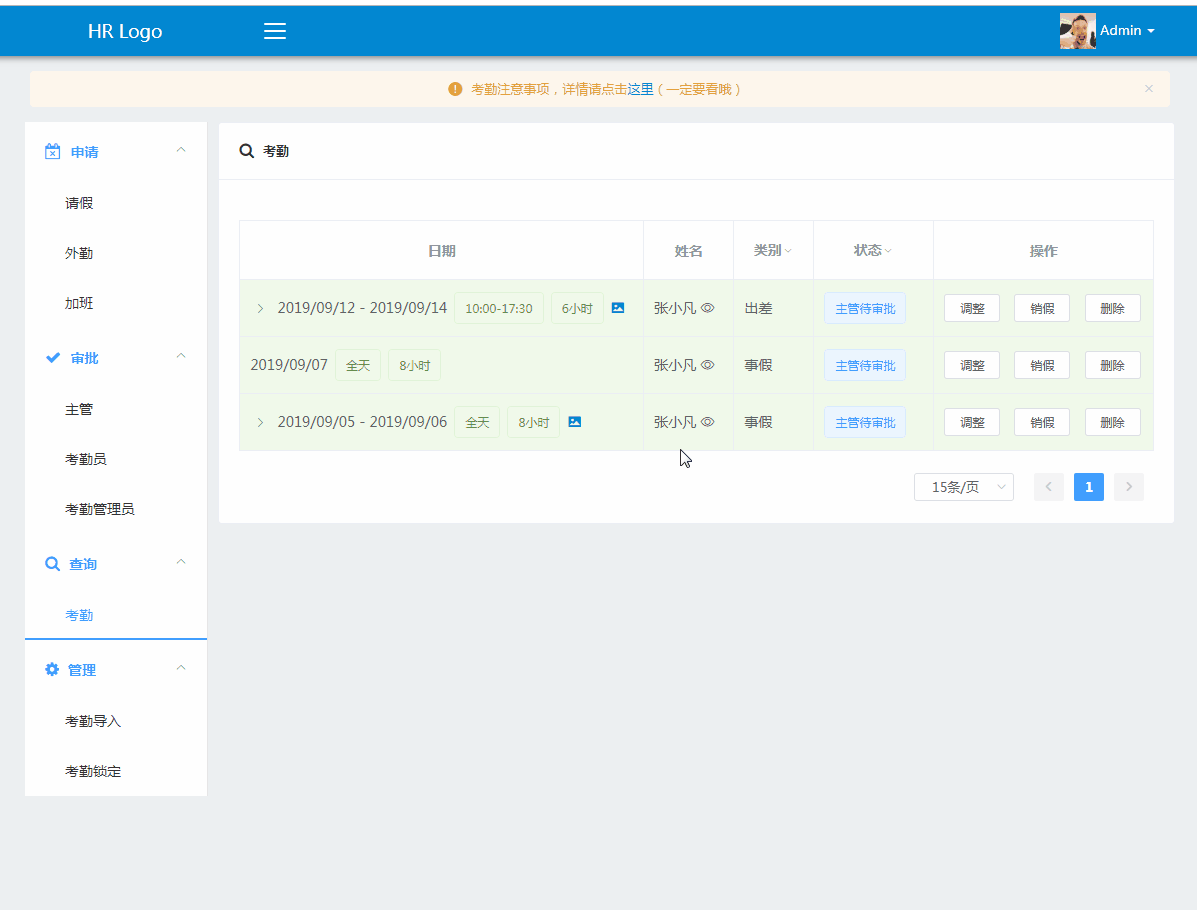Click the image attachment icon in 2019/09/05 row
This screenshot has height=910, width=1197.
pyautogui.click(x=575, y=422)
